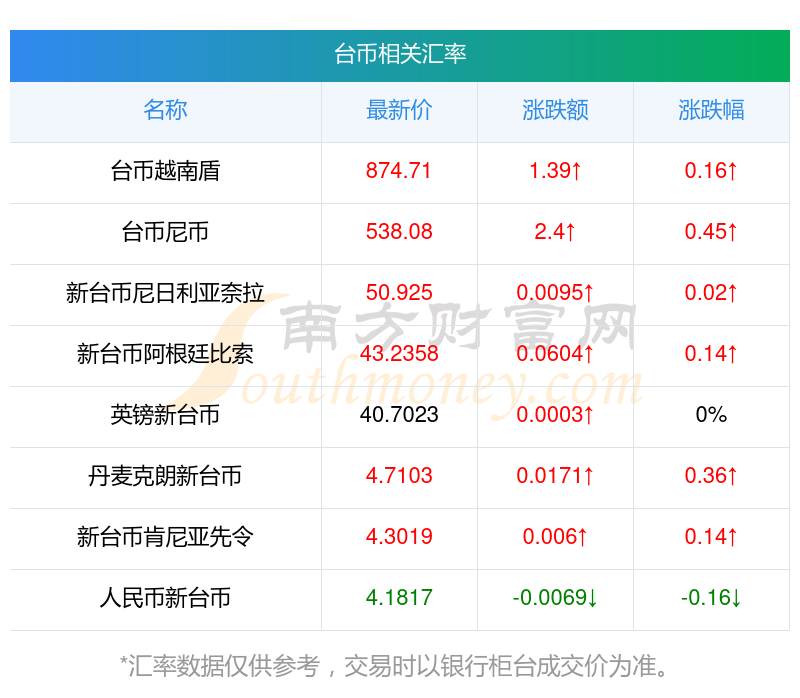Screen dimensions: 800x698
Task: Select the 人民币新台币 row name
Action: [165, 598]
